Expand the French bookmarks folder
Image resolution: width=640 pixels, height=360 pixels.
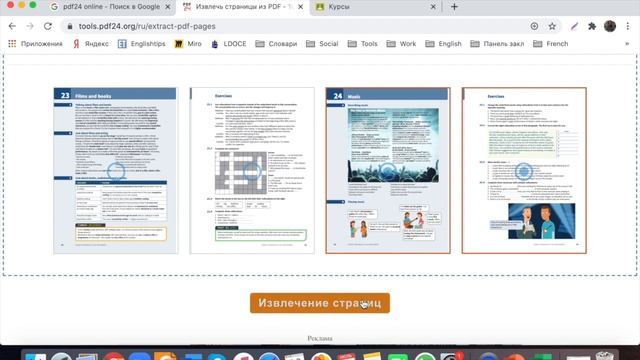[551, 44]
